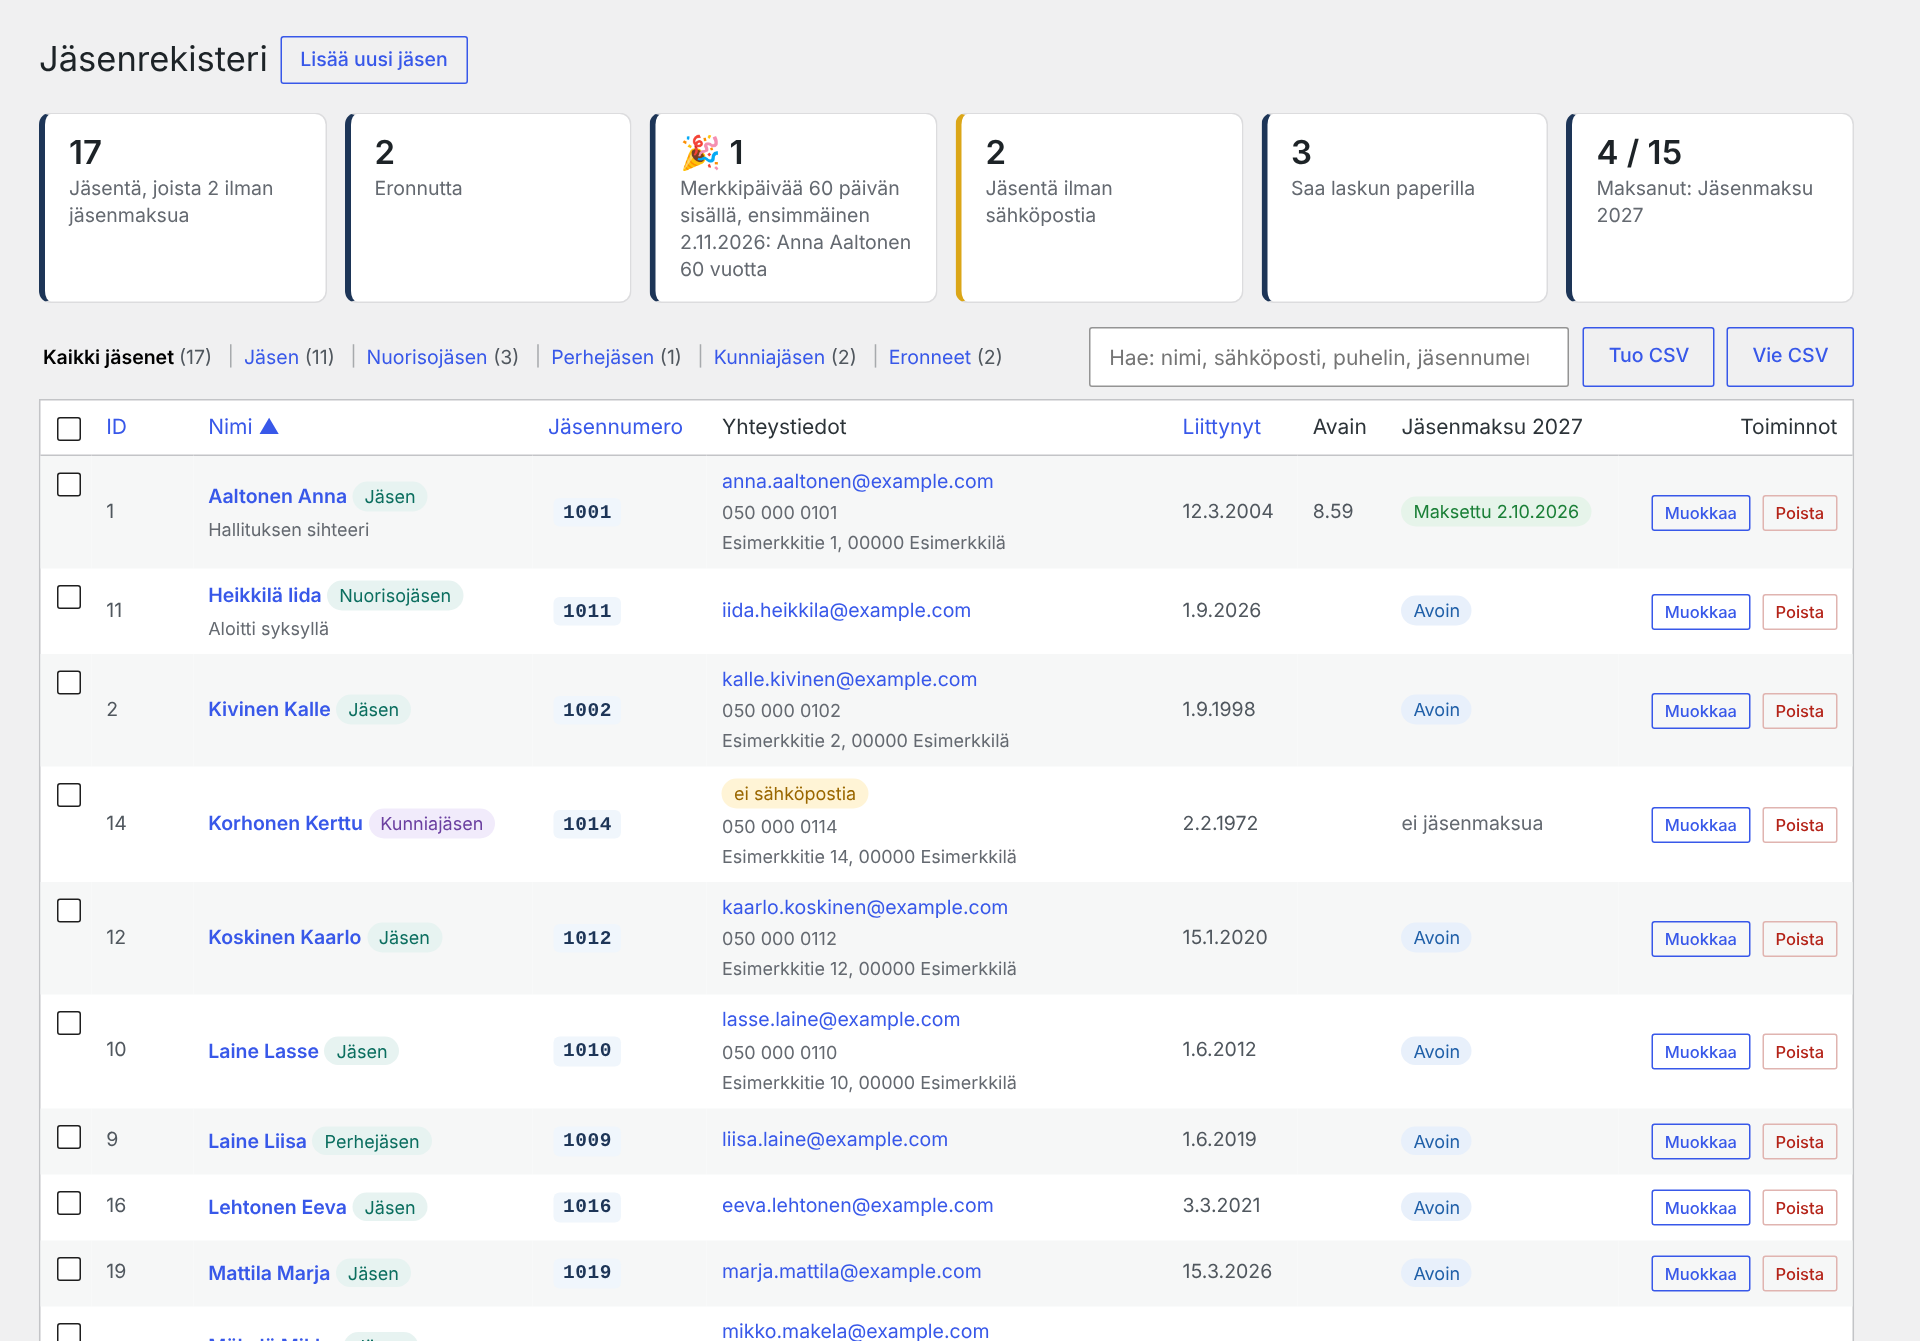
Task: Sort table by Jäsennumero column
Action: (x=615, y=427)
